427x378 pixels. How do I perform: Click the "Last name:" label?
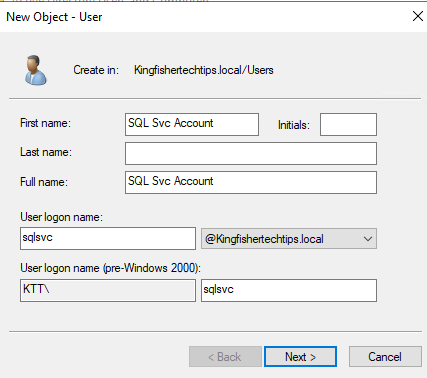point(46,152)
